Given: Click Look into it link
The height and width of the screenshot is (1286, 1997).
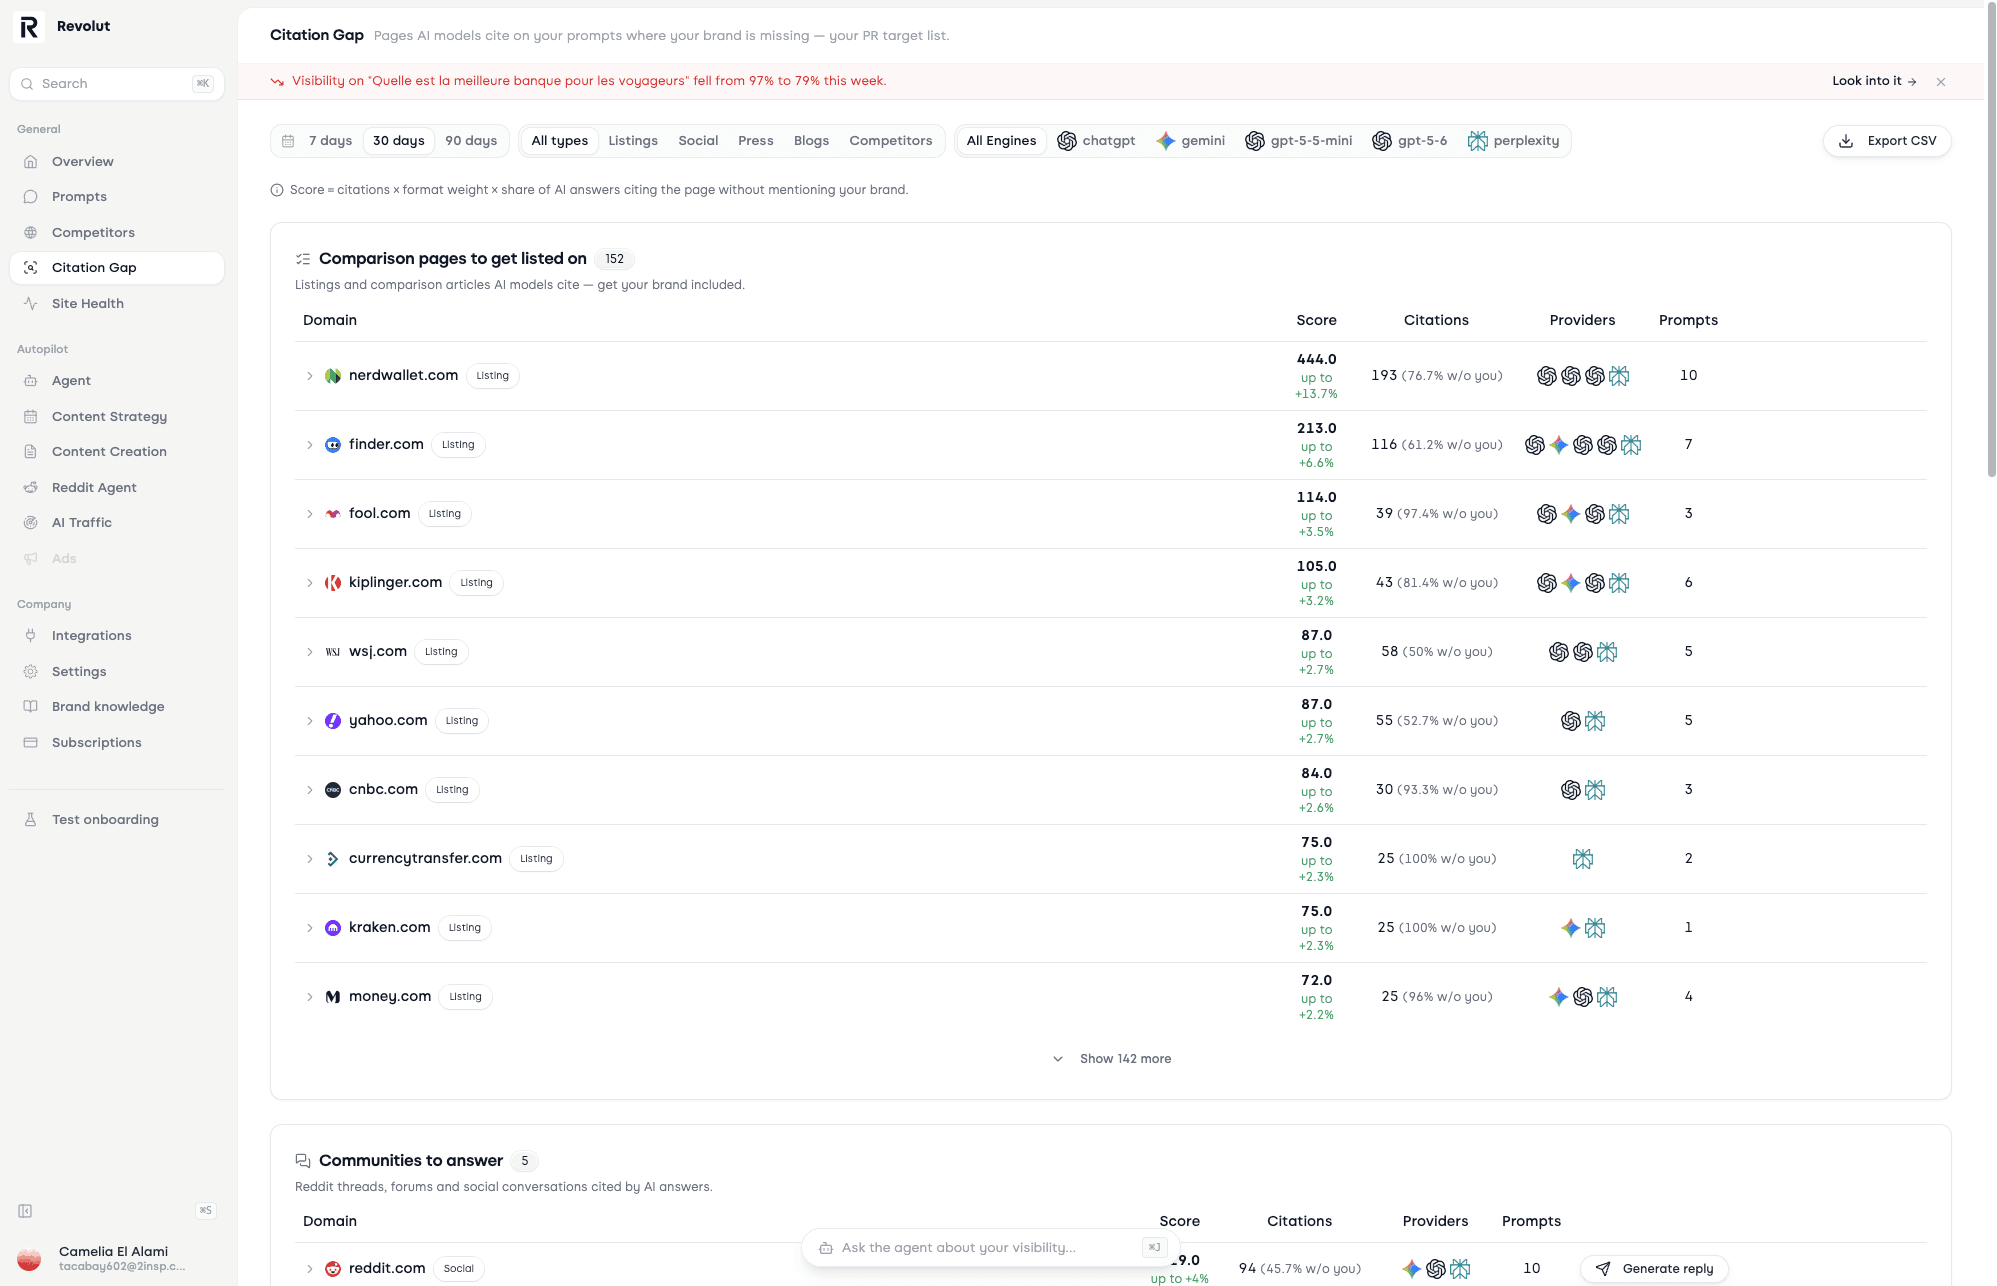Looking at the screenshot, I should pyautogui.click(x=1874, y=82).
